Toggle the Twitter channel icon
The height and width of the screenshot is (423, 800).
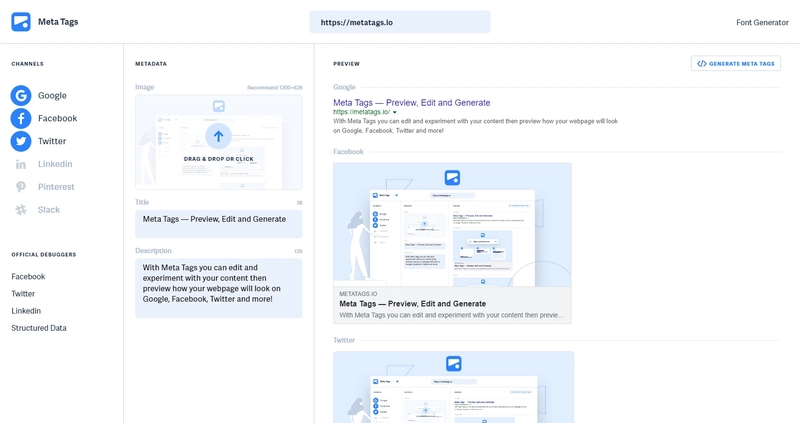21,141
